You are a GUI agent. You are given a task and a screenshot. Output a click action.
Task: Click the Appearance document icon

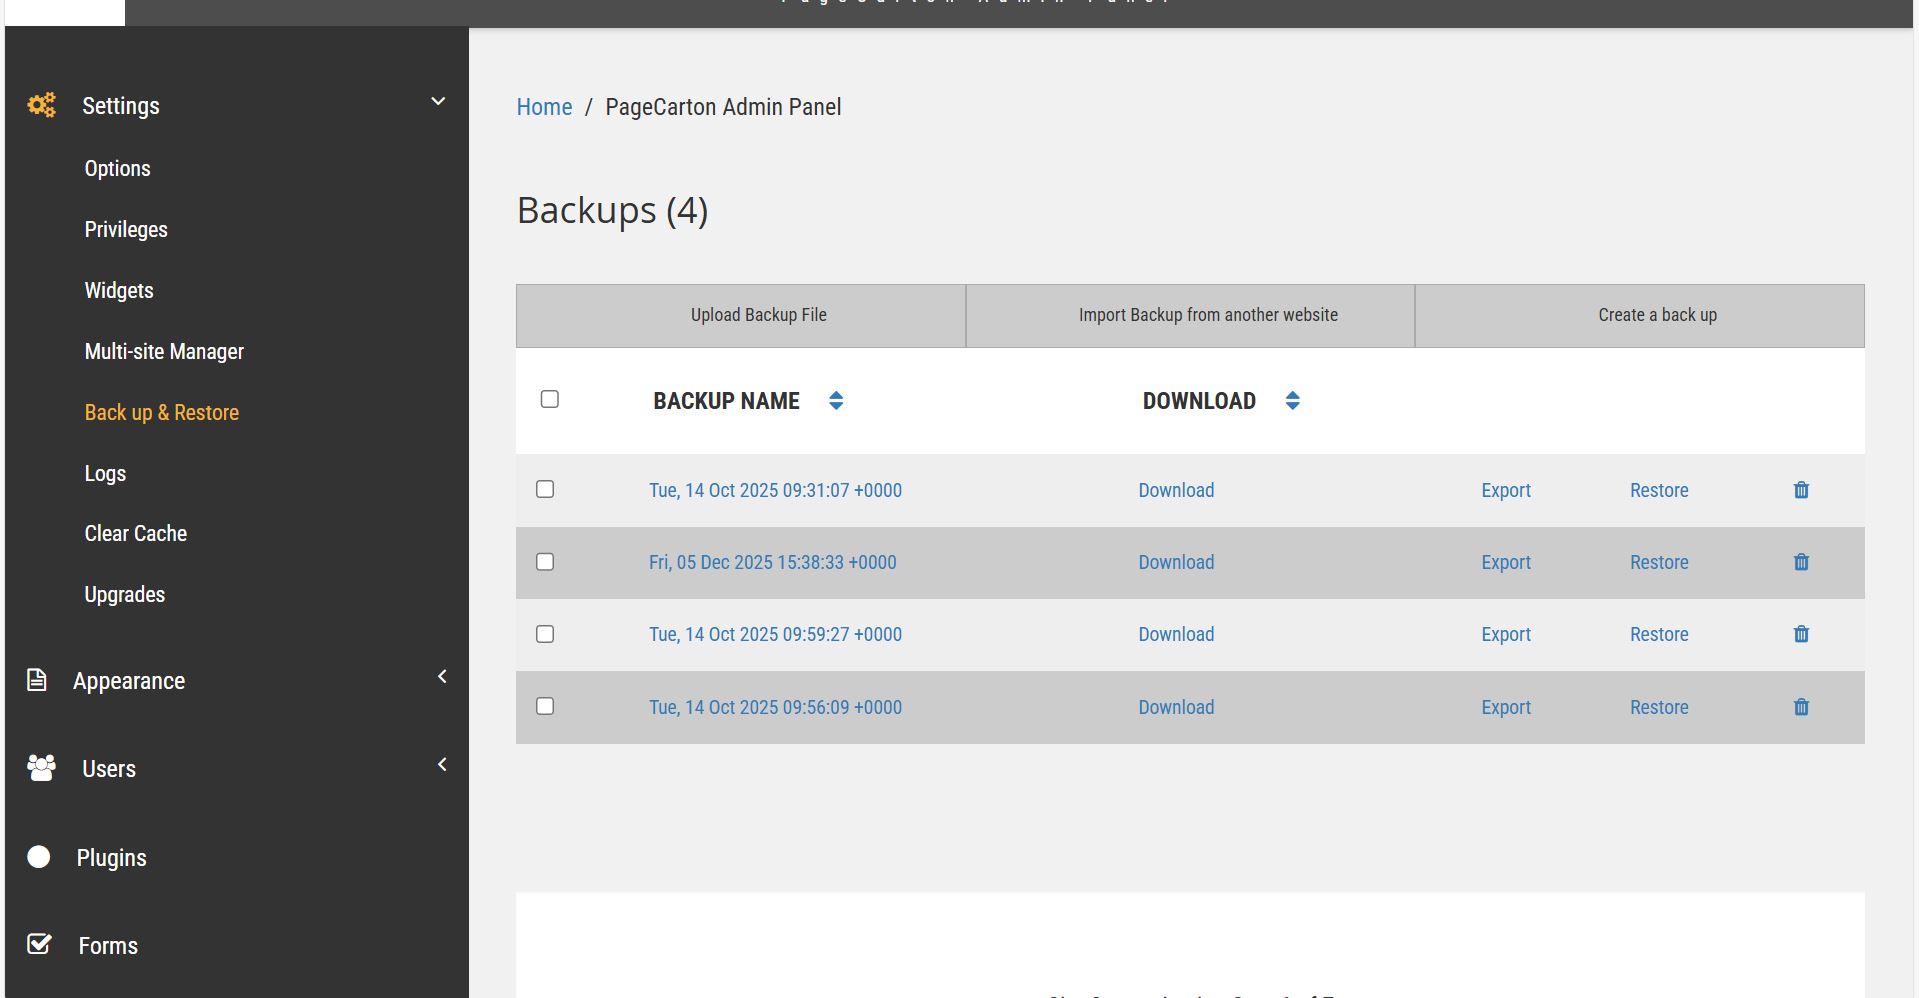click(37, 680)
